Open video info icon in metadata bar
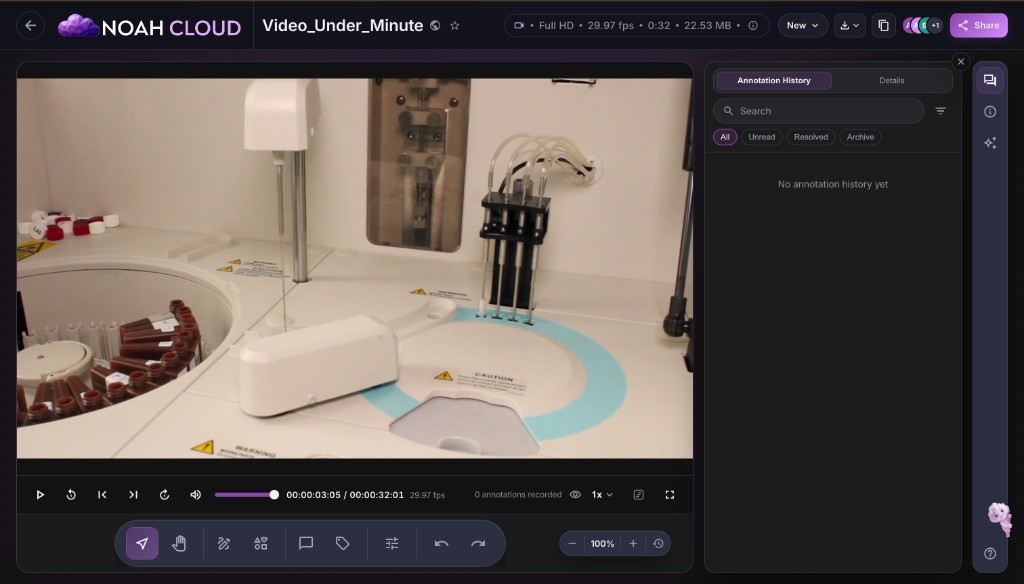The width and height of the screenshot is (1024, 584). tap(753, 25)
